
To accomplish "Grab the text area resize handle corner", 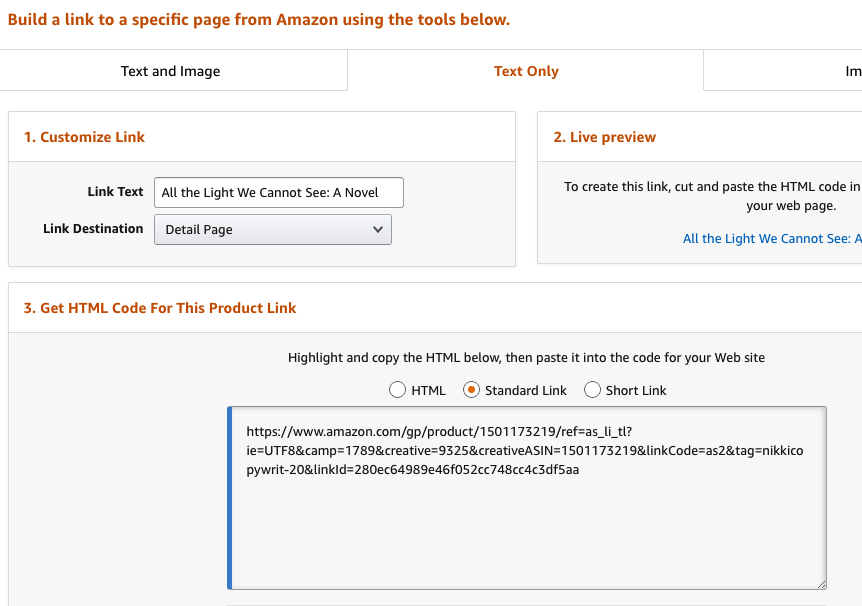I will pos(821,583).
